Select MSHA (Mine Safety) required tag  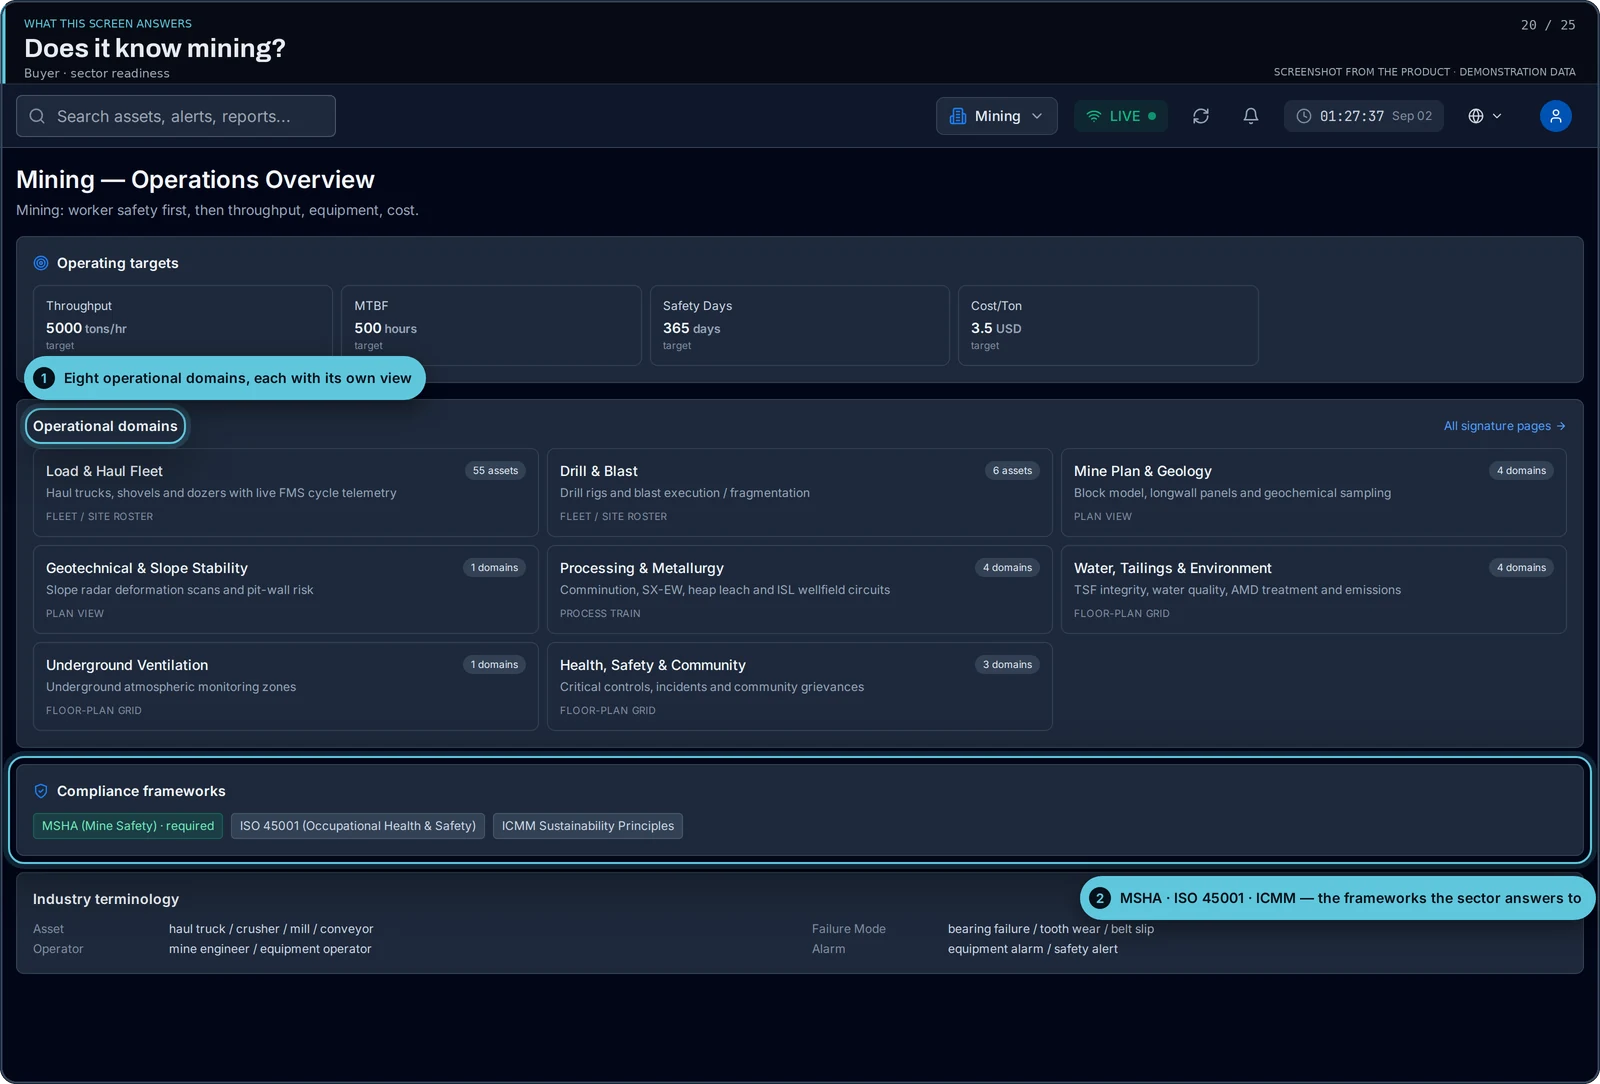pyautogui.click(x=128, y=826)
